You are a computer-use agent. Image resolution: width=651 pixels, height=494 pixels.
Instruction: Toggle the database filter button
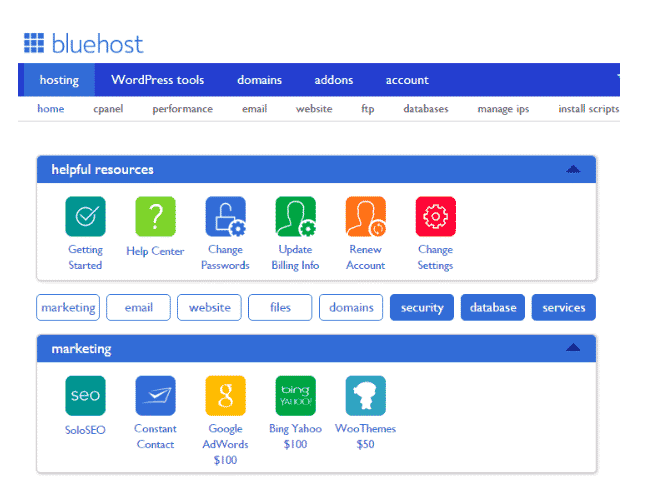point(493,308)
